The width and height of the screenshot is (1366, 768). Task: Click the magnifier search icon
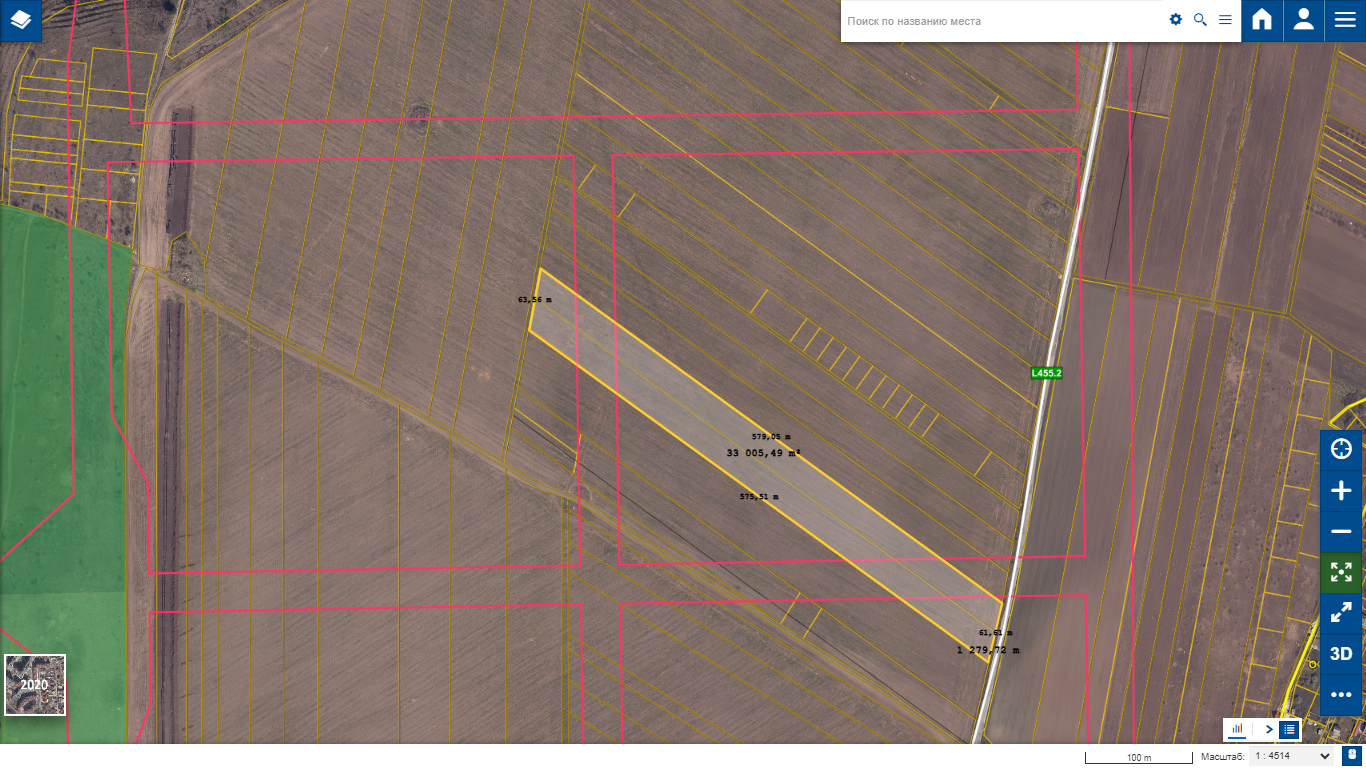(1200, 20)
